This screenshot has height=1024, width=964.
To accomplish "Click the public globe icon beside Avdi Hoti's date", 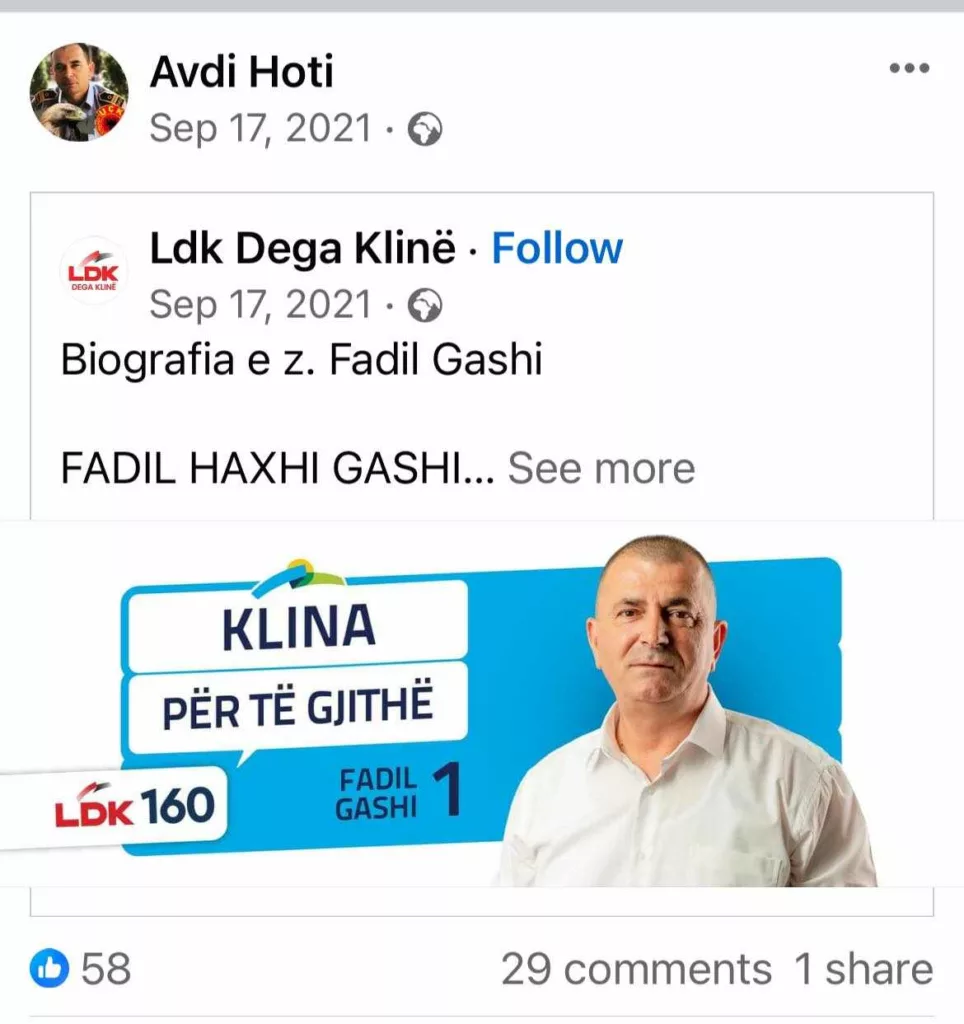I will pyautogui.click(x=425, y=129).
